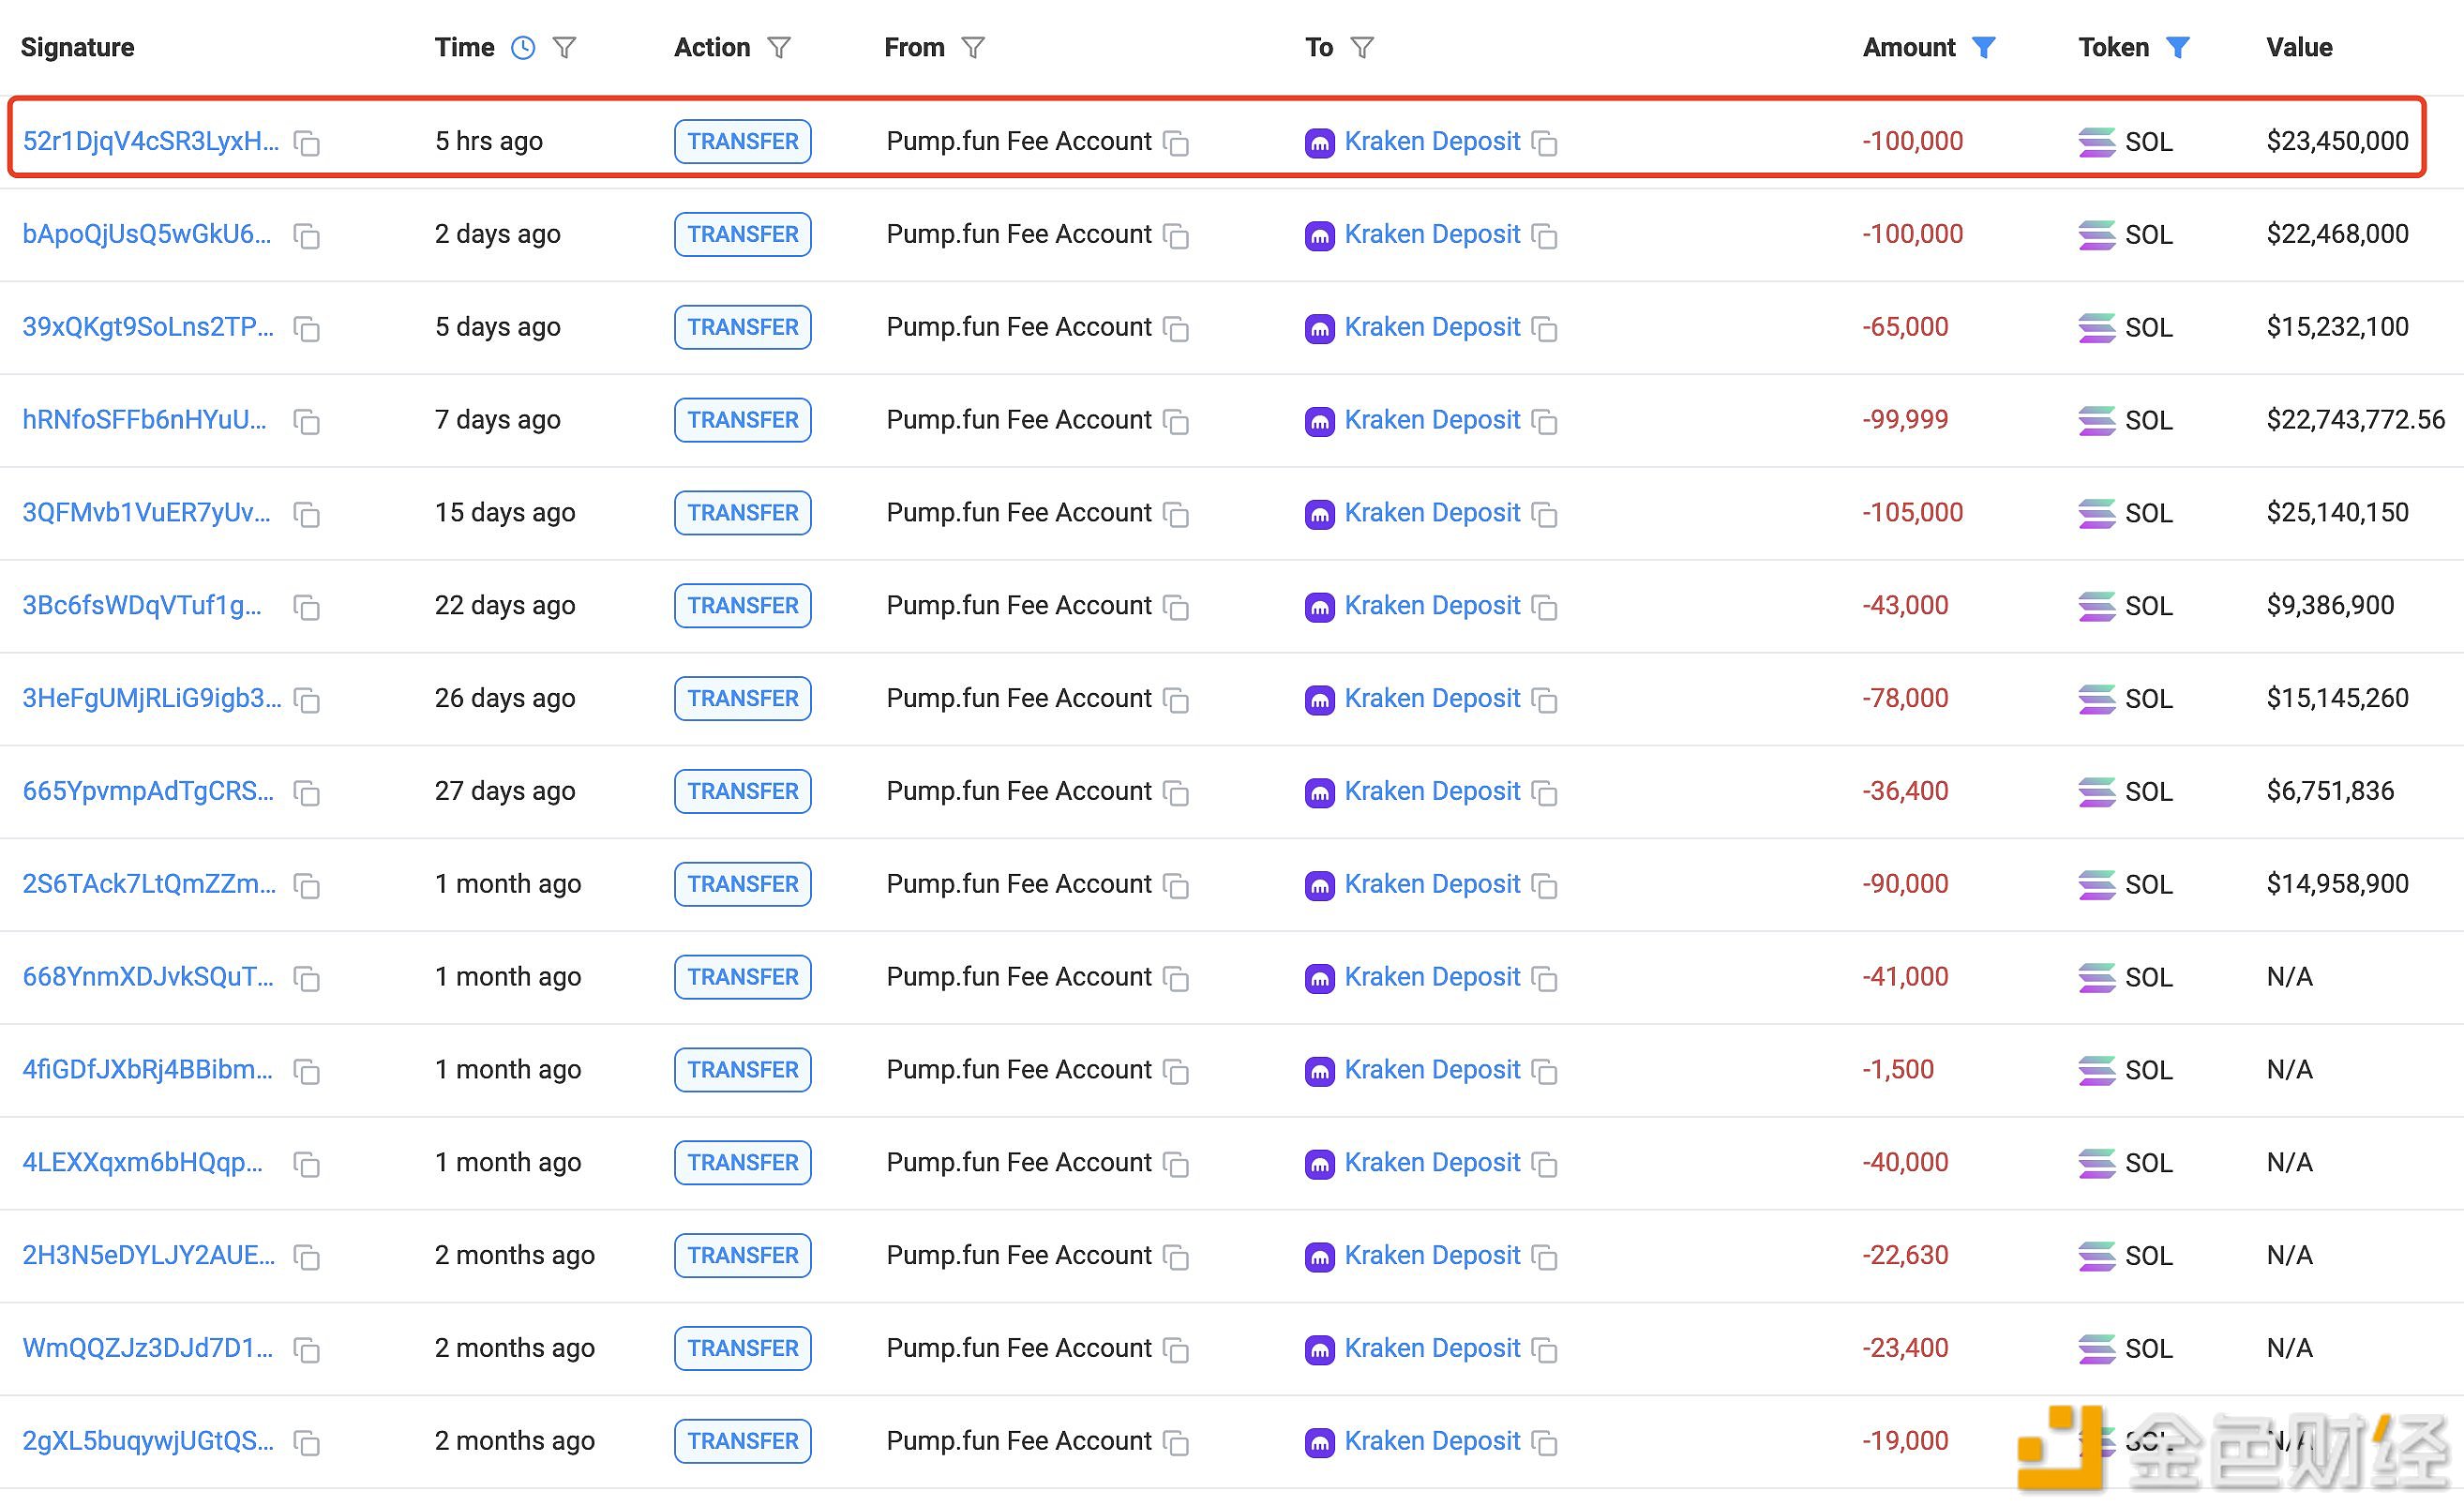Copy Pump.fun Fee Account address in 5 hrs ago row
This screenshot has width=2464, height=1506.
pos(1176,143)
